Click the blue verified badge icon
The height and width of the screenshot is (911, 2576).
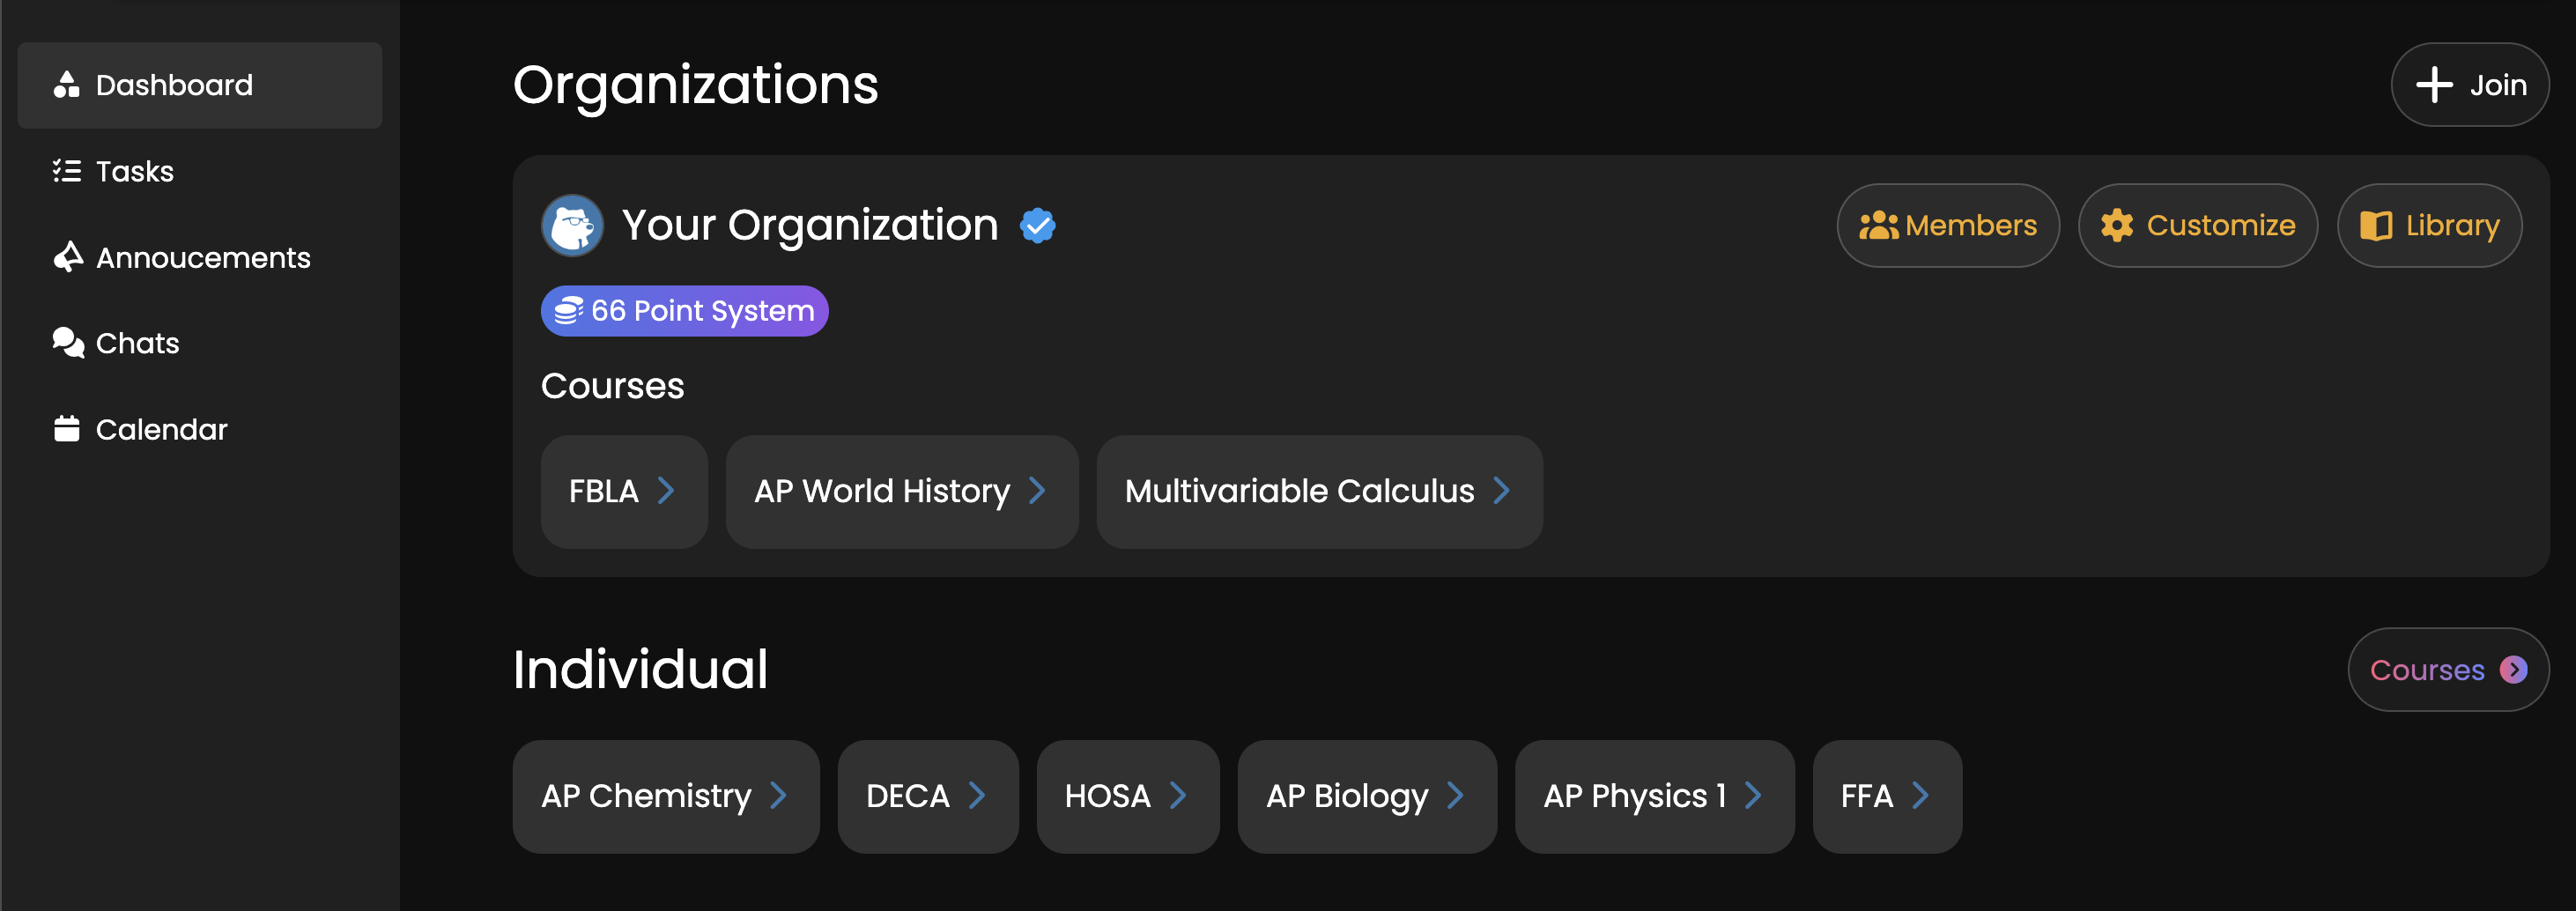[1037, 225]
